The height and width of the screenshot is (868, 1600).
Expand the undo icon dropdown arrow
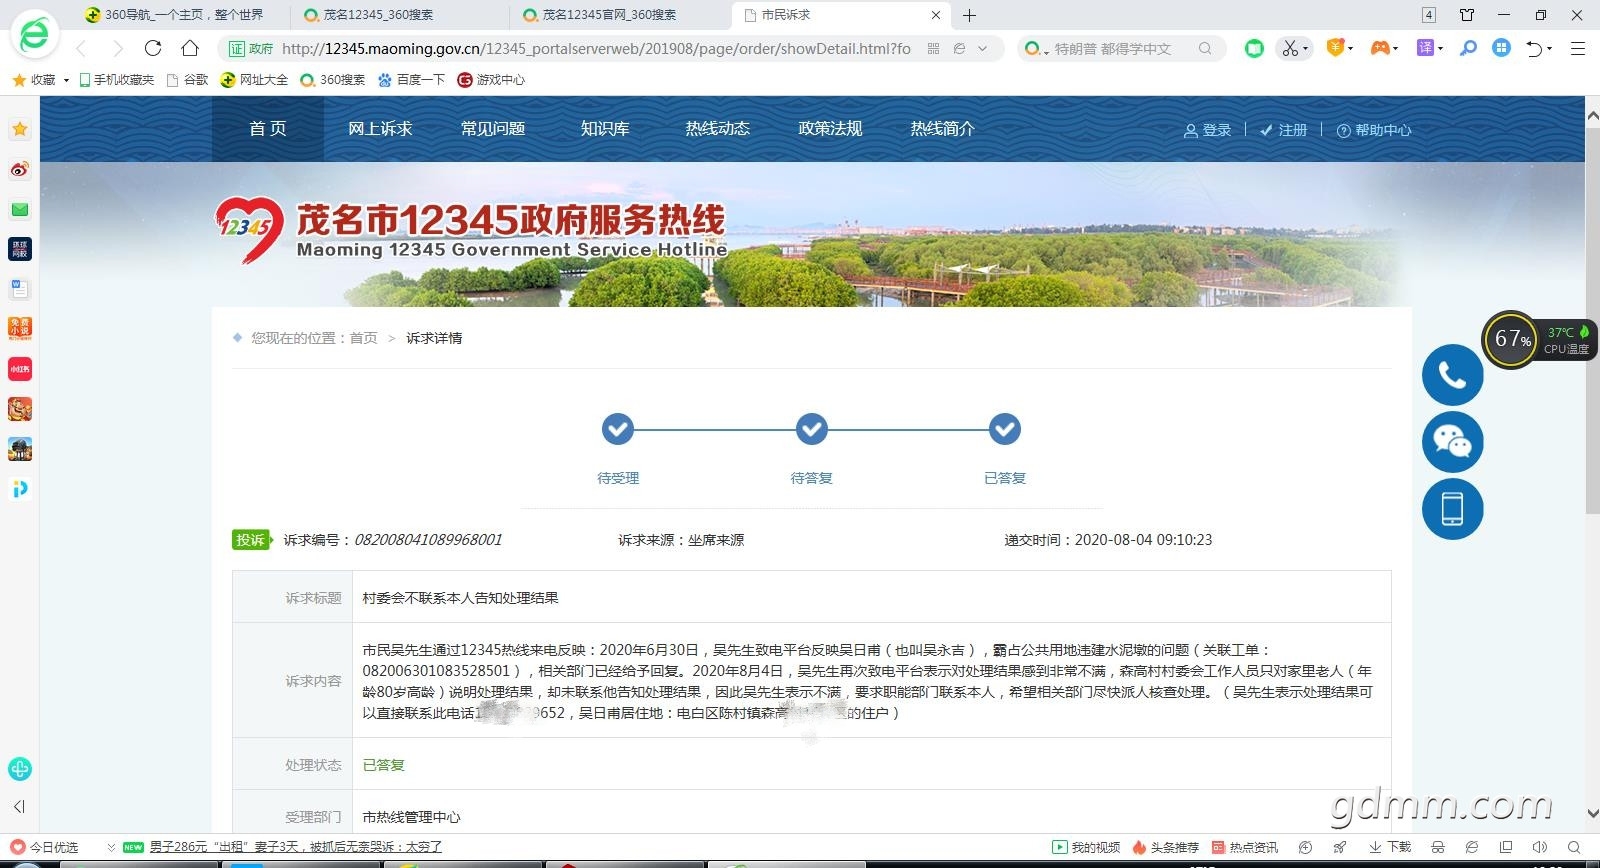[1549, 48]
